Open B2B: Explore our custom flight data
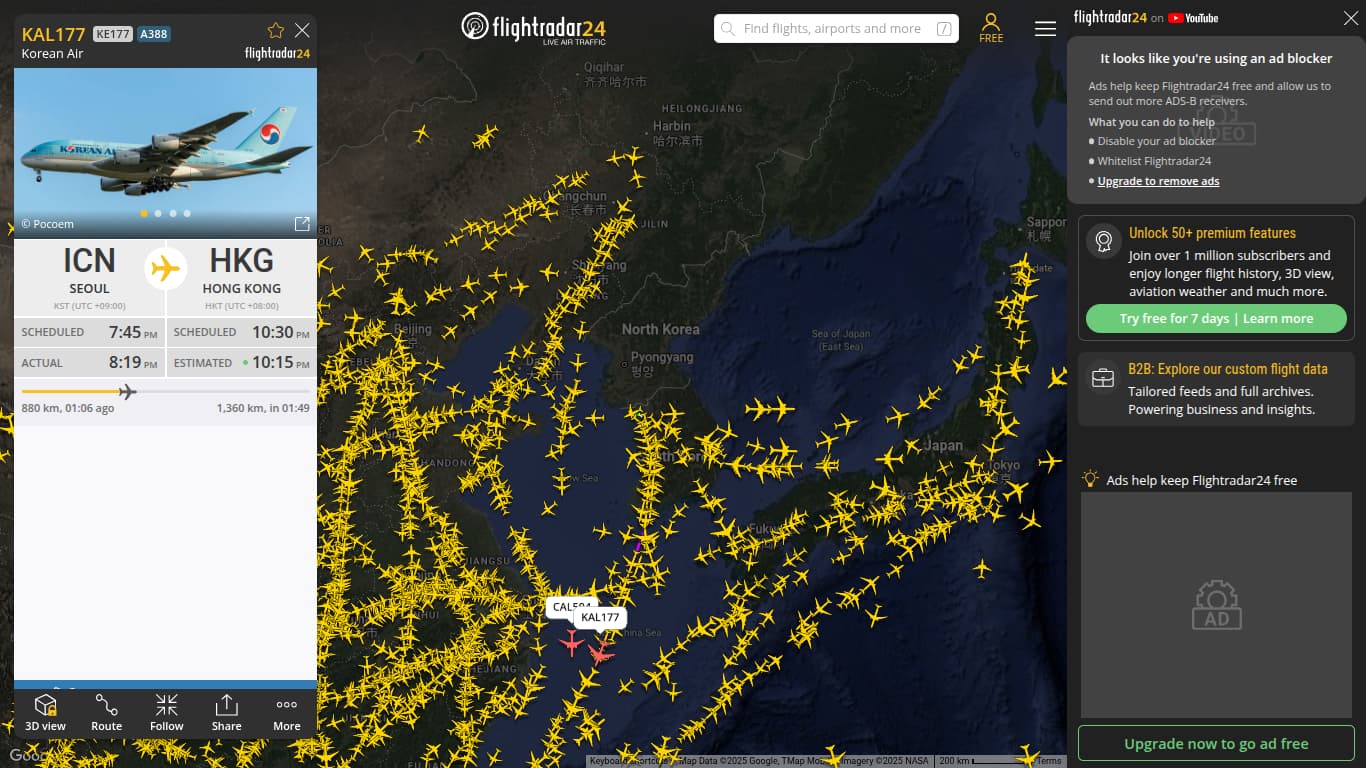Image resolution: width=1366 pixels, height=768 pixels. [1228, 369]
